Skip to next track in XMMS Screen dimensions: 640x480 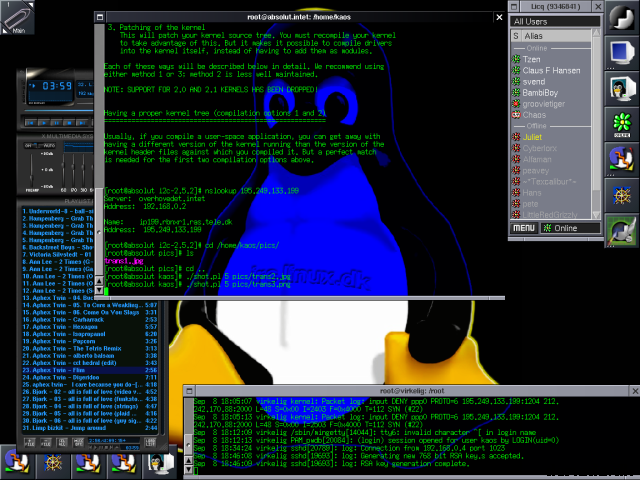tap(82, 122)
